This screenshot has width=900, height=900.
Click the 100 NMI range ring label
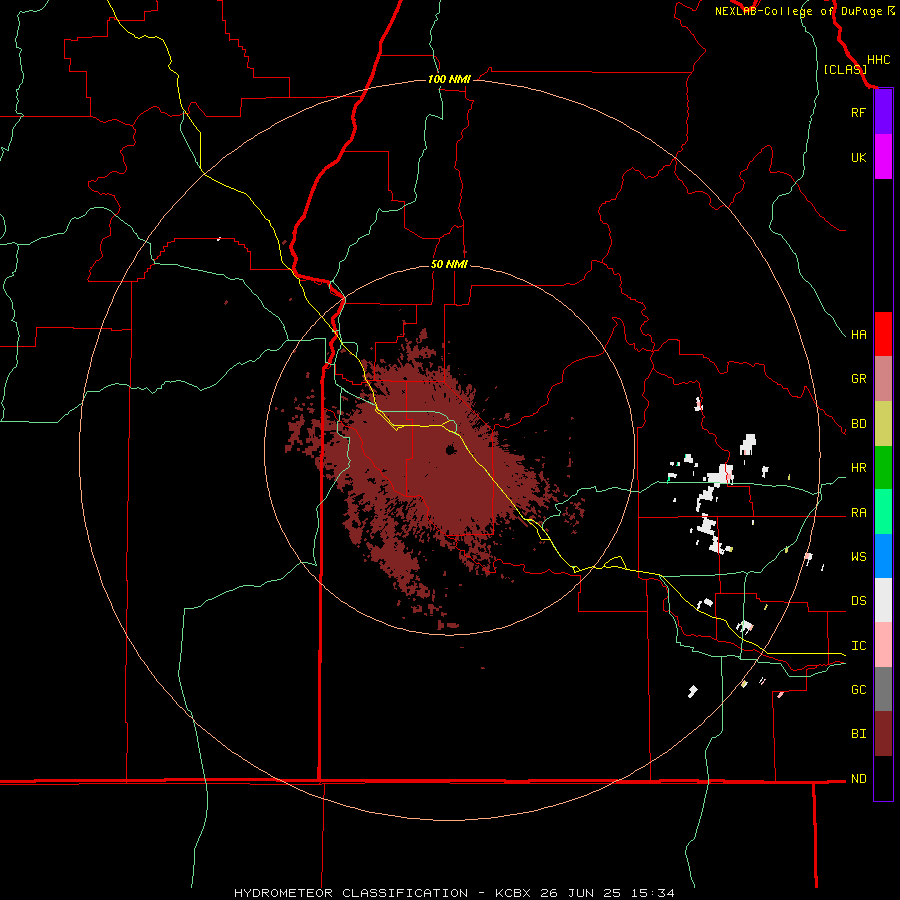point(449,79)
